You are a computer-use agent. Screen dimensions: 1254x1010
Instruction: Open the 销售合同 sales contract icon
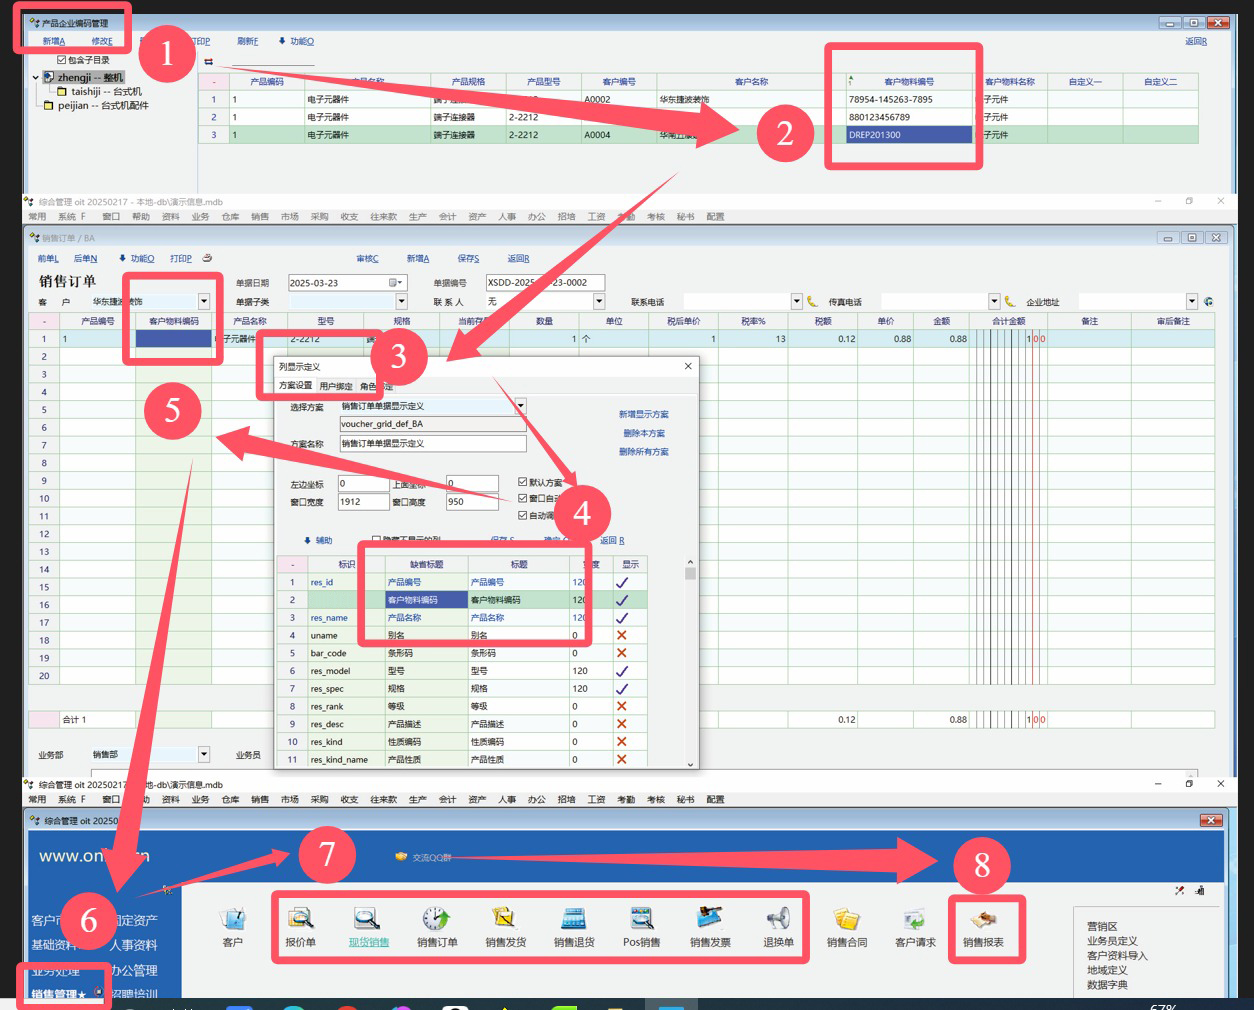[x=847, y=926]
